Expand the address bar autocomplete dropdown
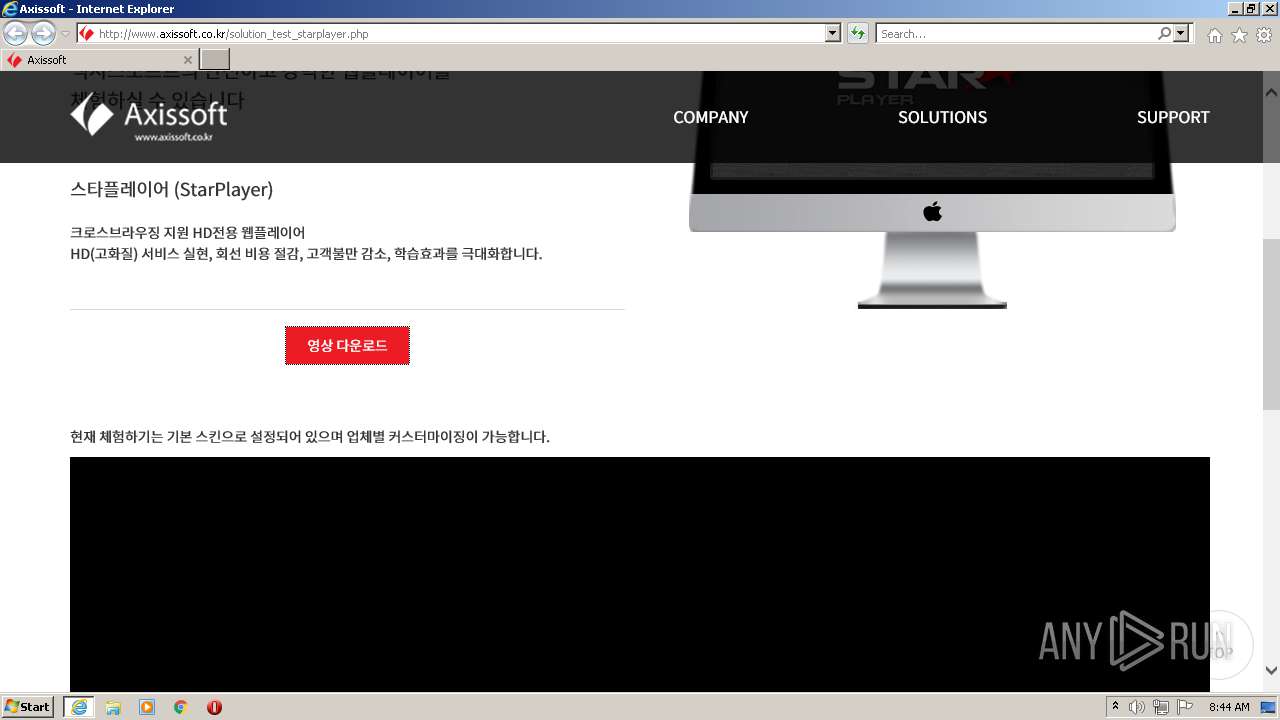The image size is (1280, 720). 833,34
